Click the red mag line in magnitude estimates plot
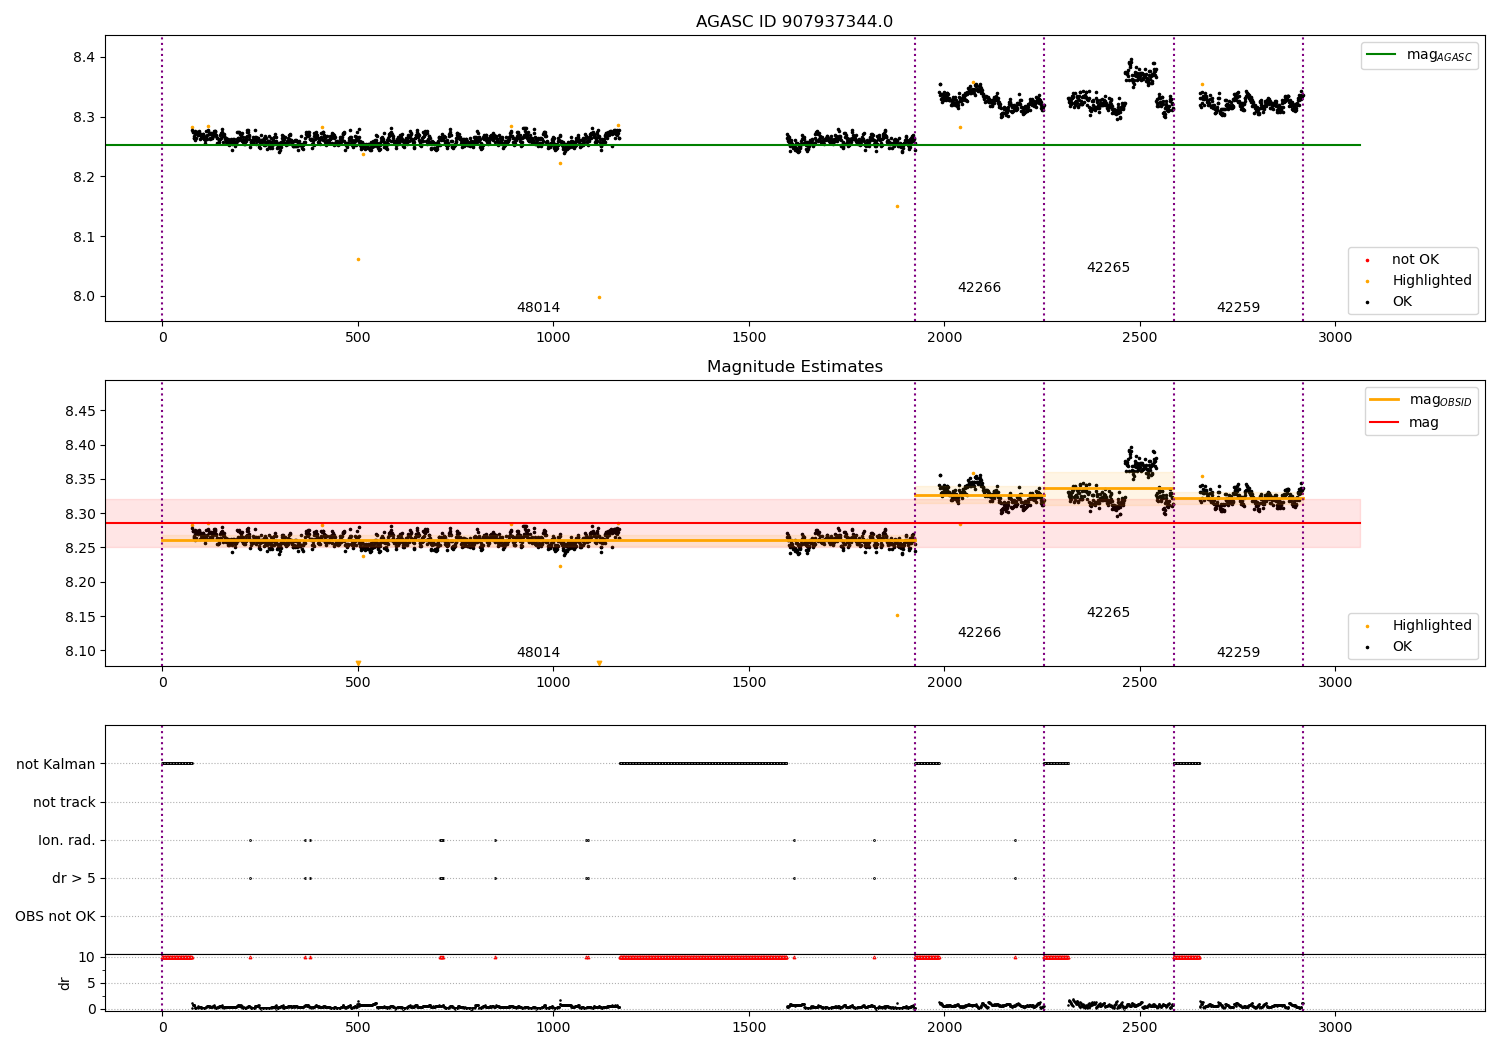This screenshot has width=1500, height=1050. click(x=733, y=523)
